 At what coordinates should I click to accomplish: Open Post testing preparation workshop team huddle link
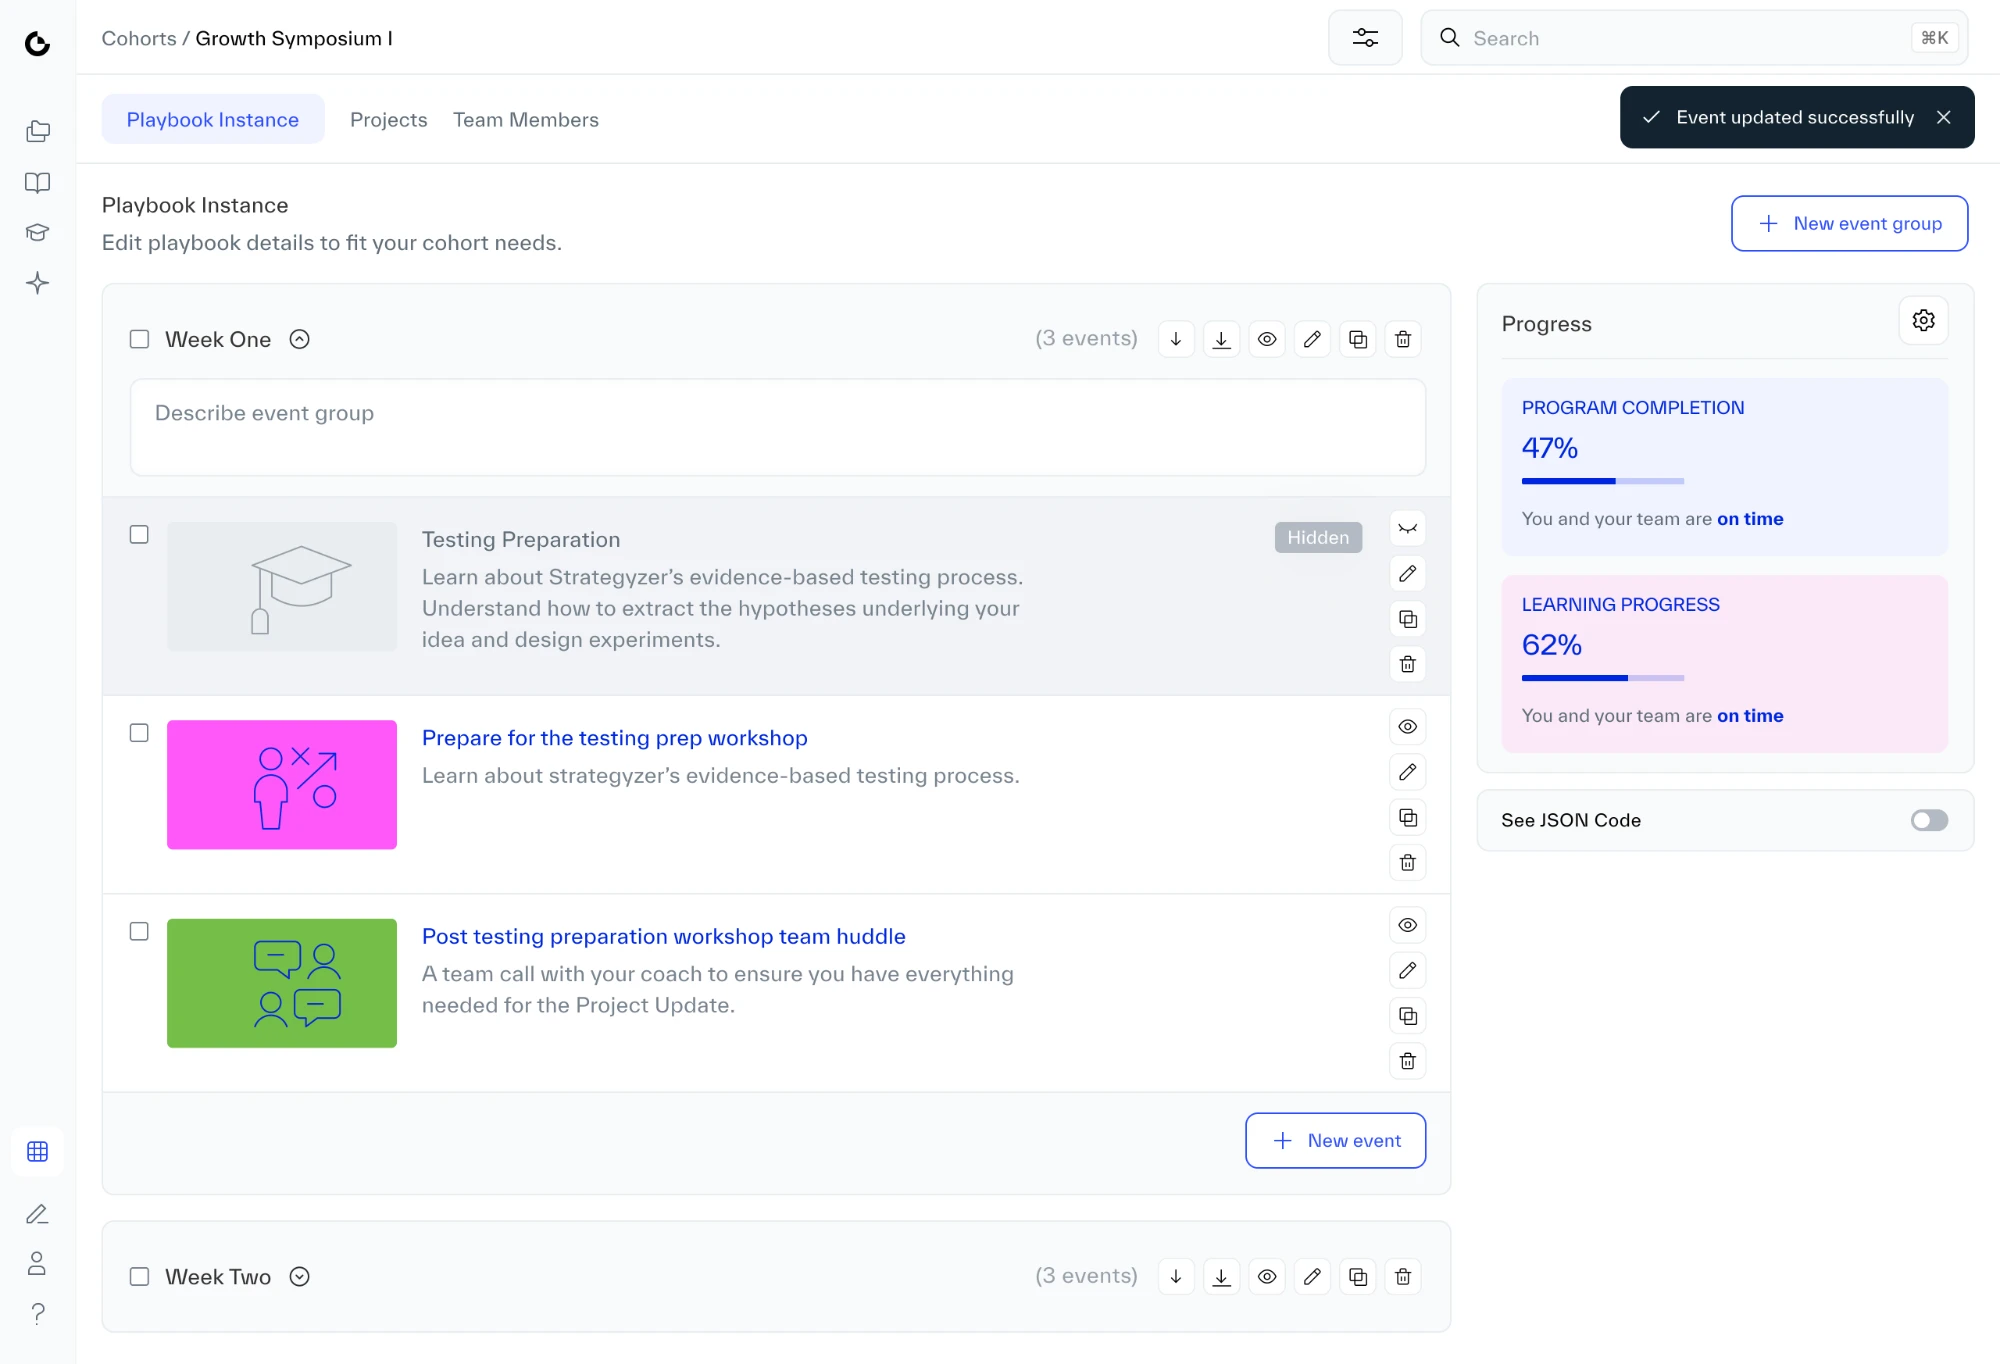pyautogui.click(x=664, y=936)
